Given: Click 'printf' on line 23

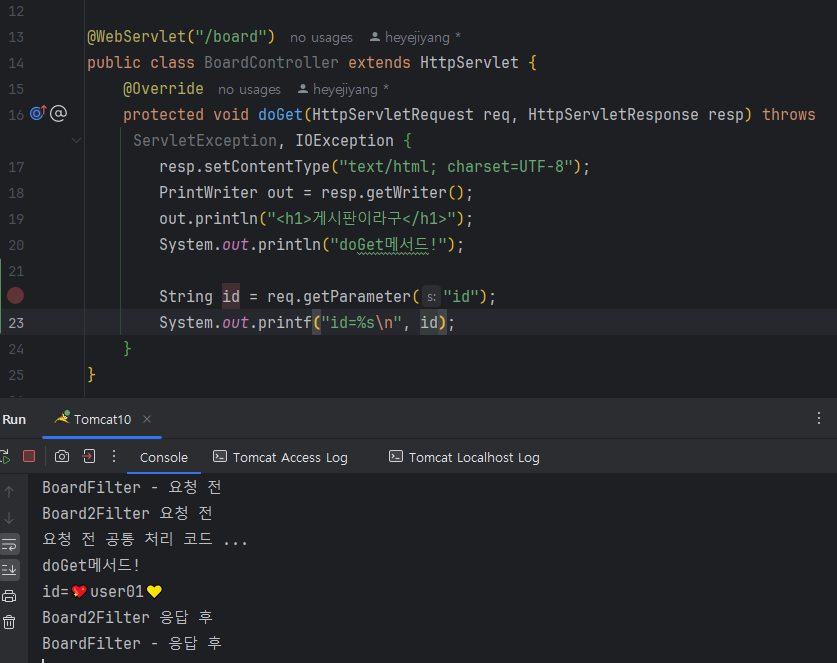Looking at the screenshot, I should tap(285, 322).
